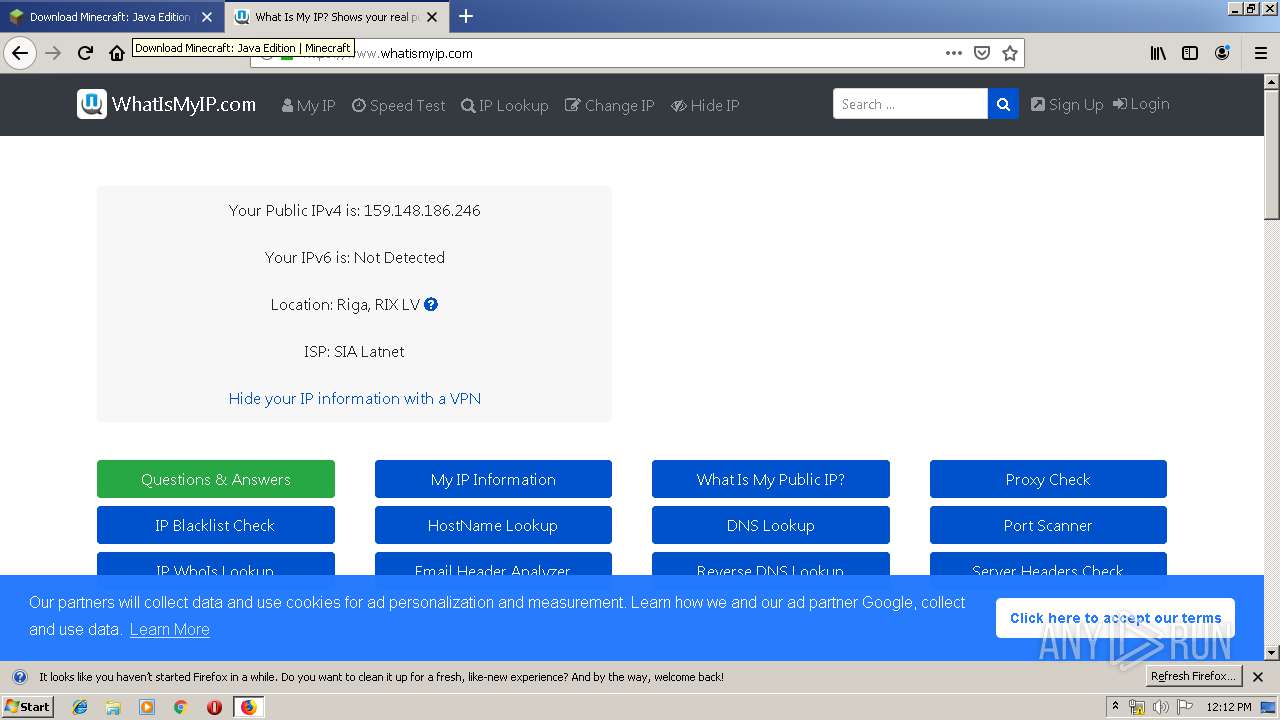Open a new tab
Viewport: 1280px width, 720px height.
(466, 16)
